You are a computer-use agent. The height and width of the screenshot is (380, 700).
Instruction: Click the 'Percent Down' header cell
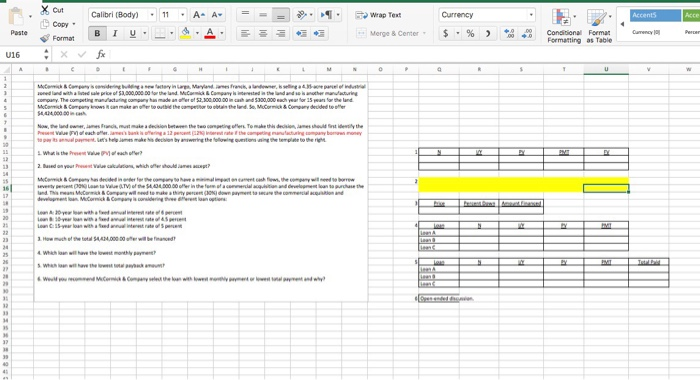tap(479, 204)
